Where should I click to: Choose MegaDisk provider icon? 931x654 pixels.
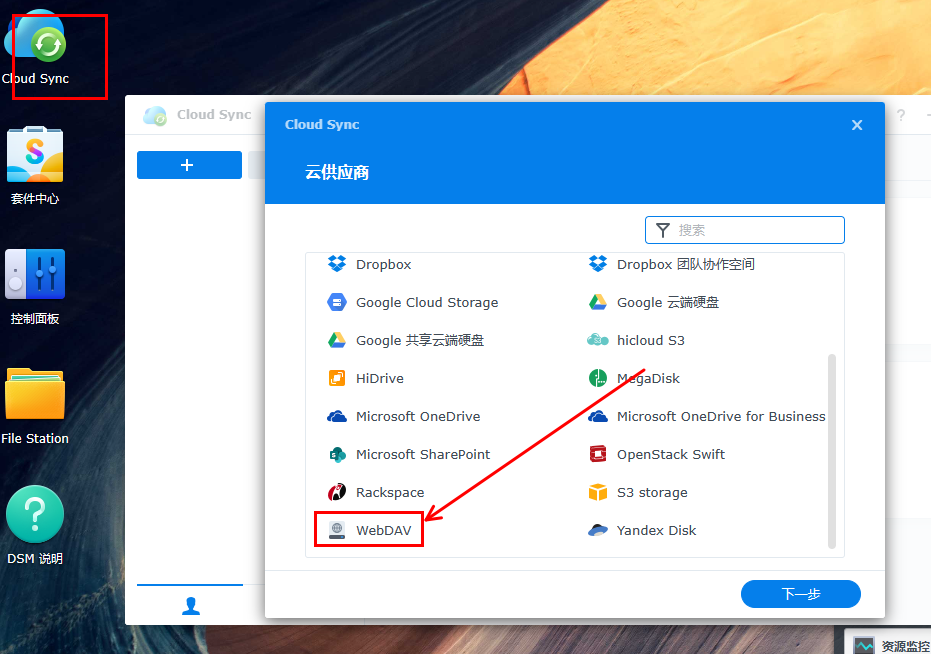[598, 378]
